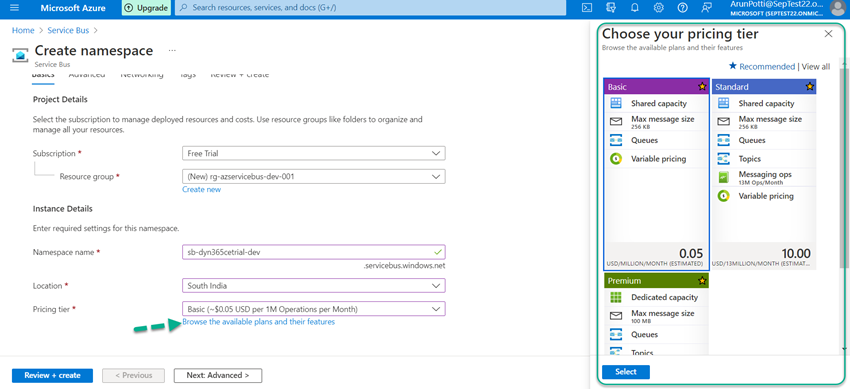
Task: Open Directories and subscriptions filter icon
Action: point(611,8)
